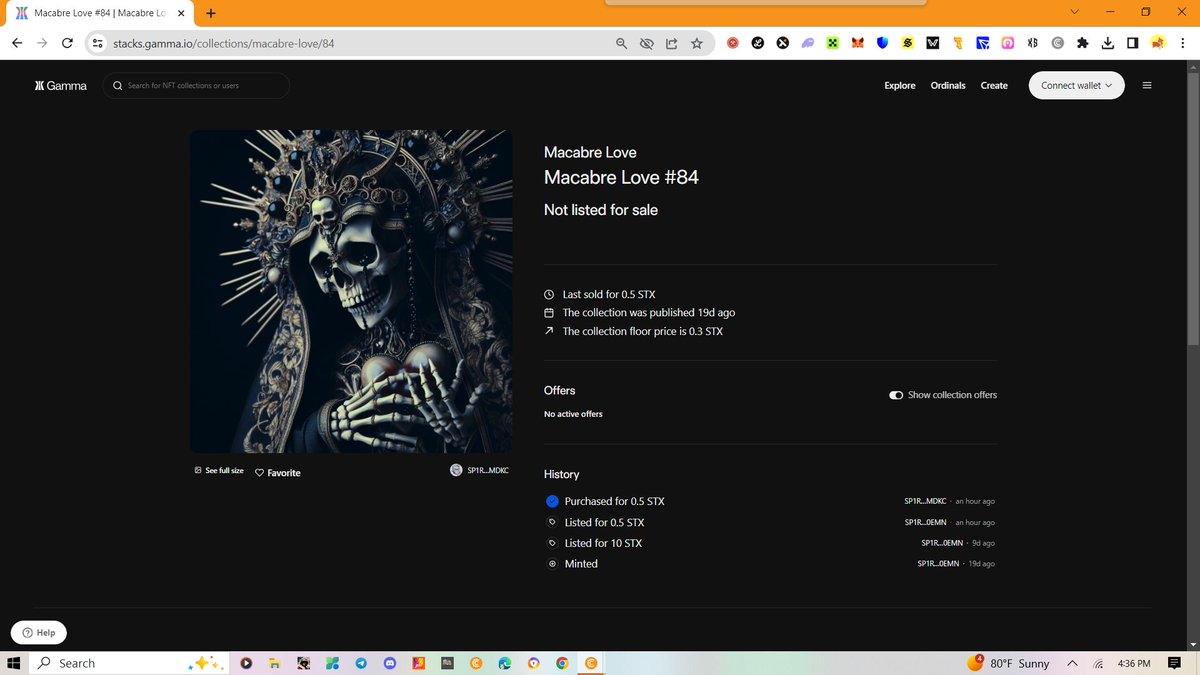The image size is (1200, 675).
Task: Click the blue Purchased checkmark in History
Action: 552,501
